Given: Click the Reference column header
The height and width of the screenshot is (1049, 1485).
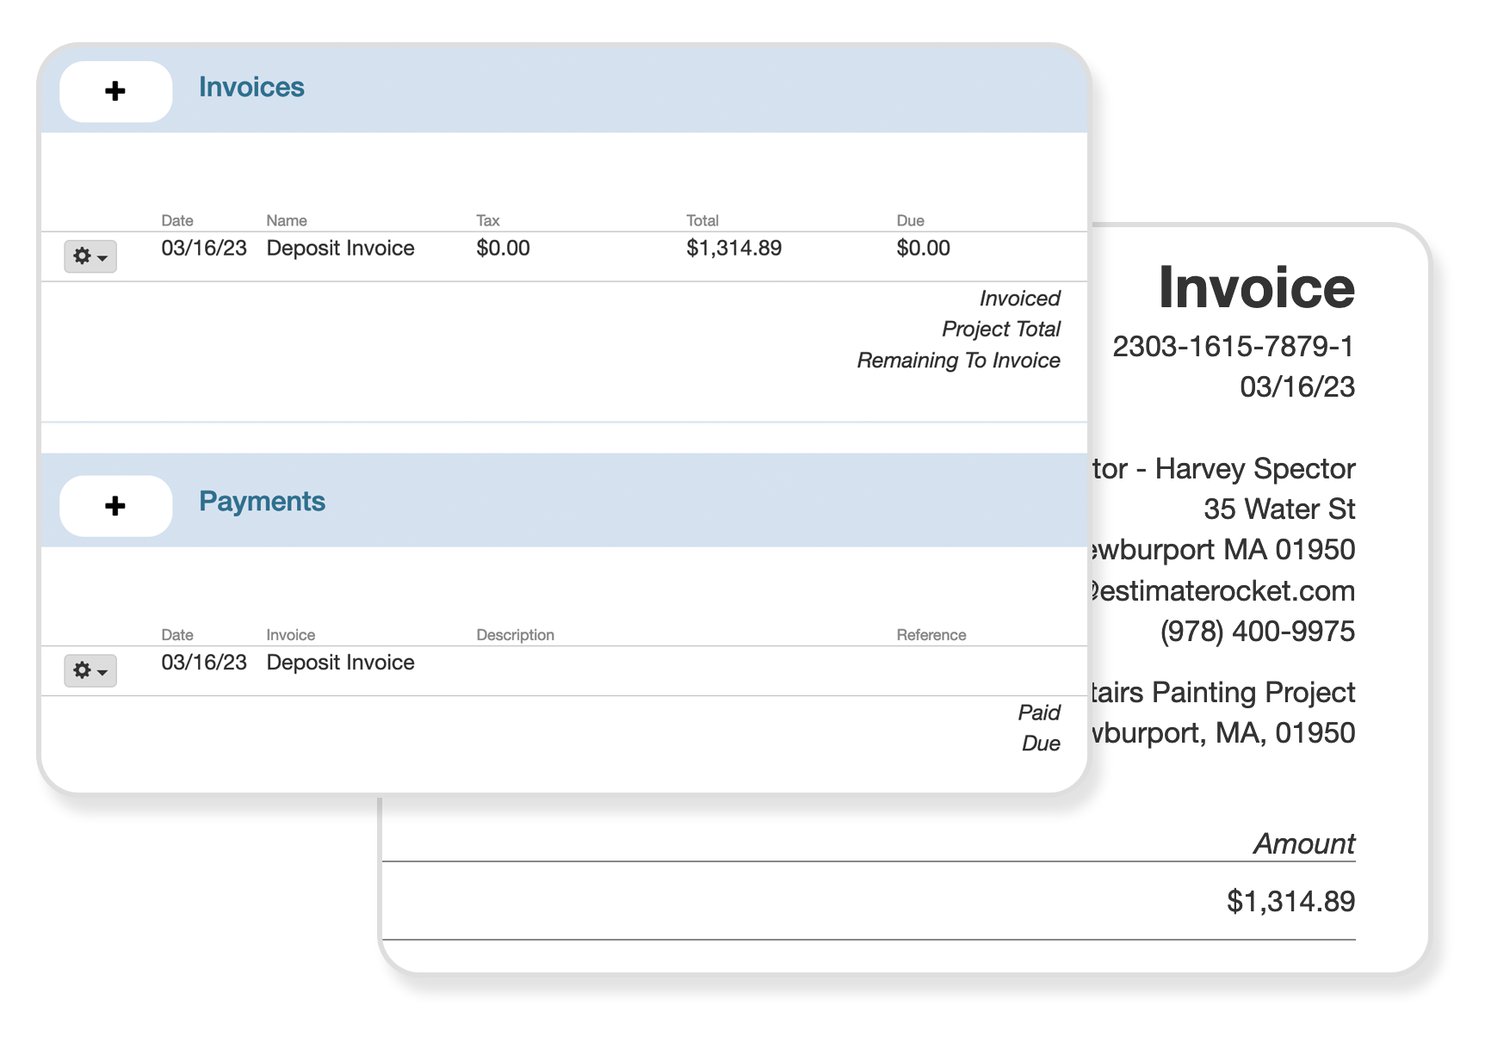Looking at the screenshot, I should [930, 634].
